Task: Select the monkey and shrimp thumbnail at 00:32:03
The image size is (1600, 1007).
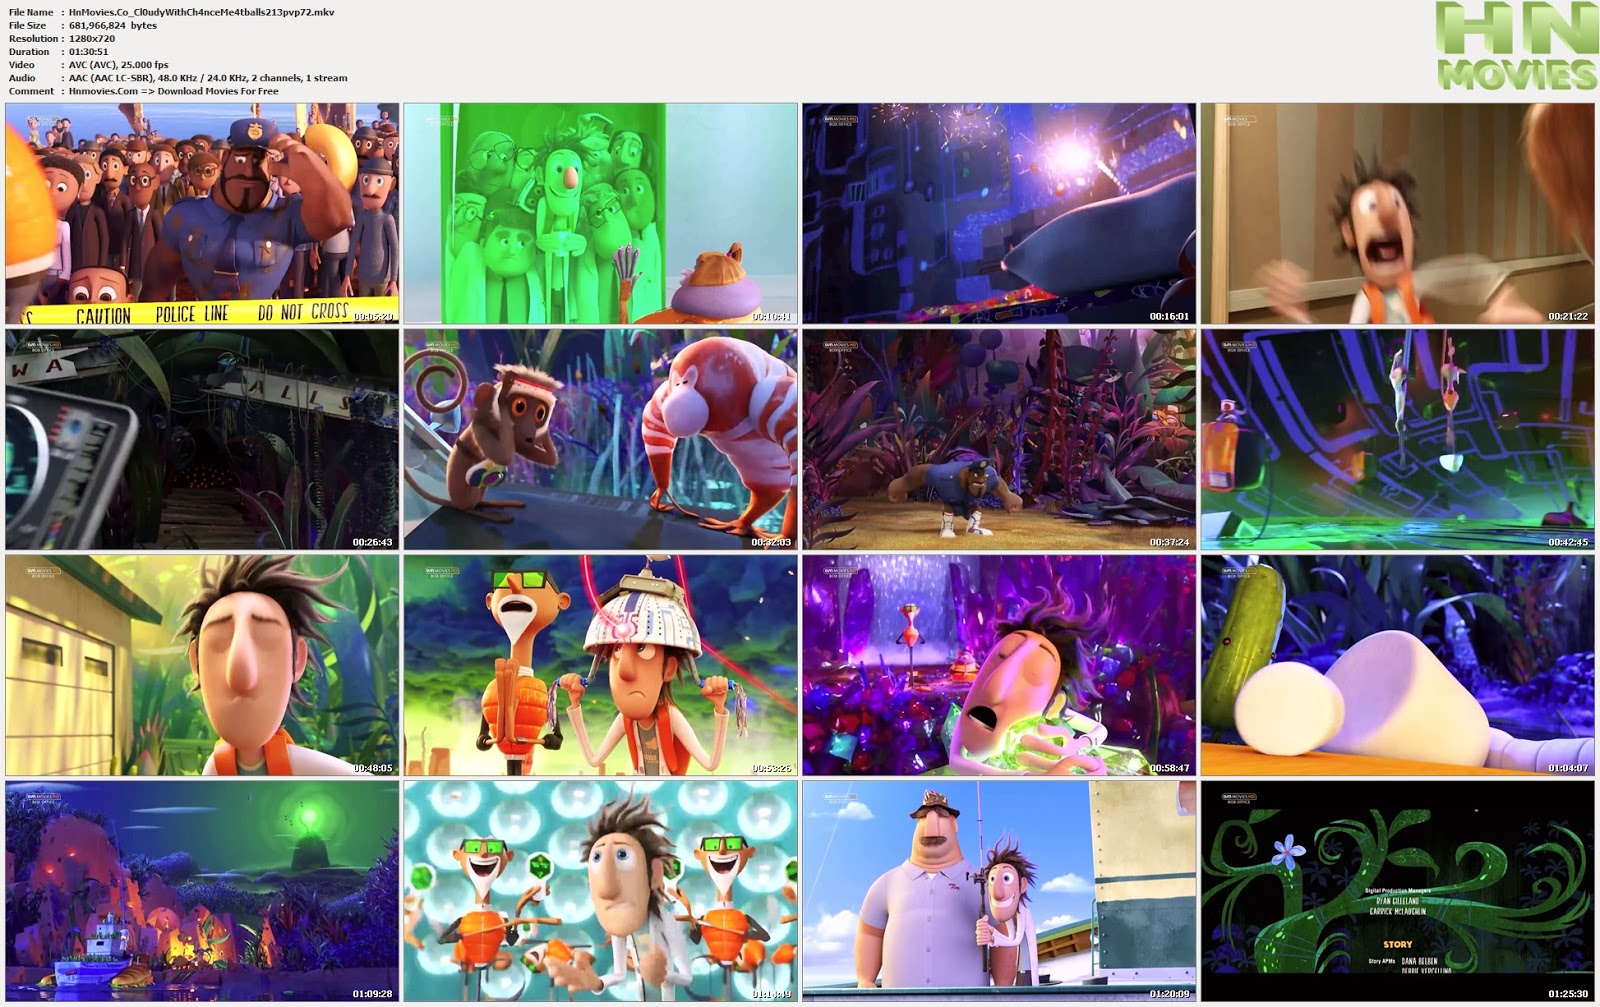Action: [x=600, y=440]
